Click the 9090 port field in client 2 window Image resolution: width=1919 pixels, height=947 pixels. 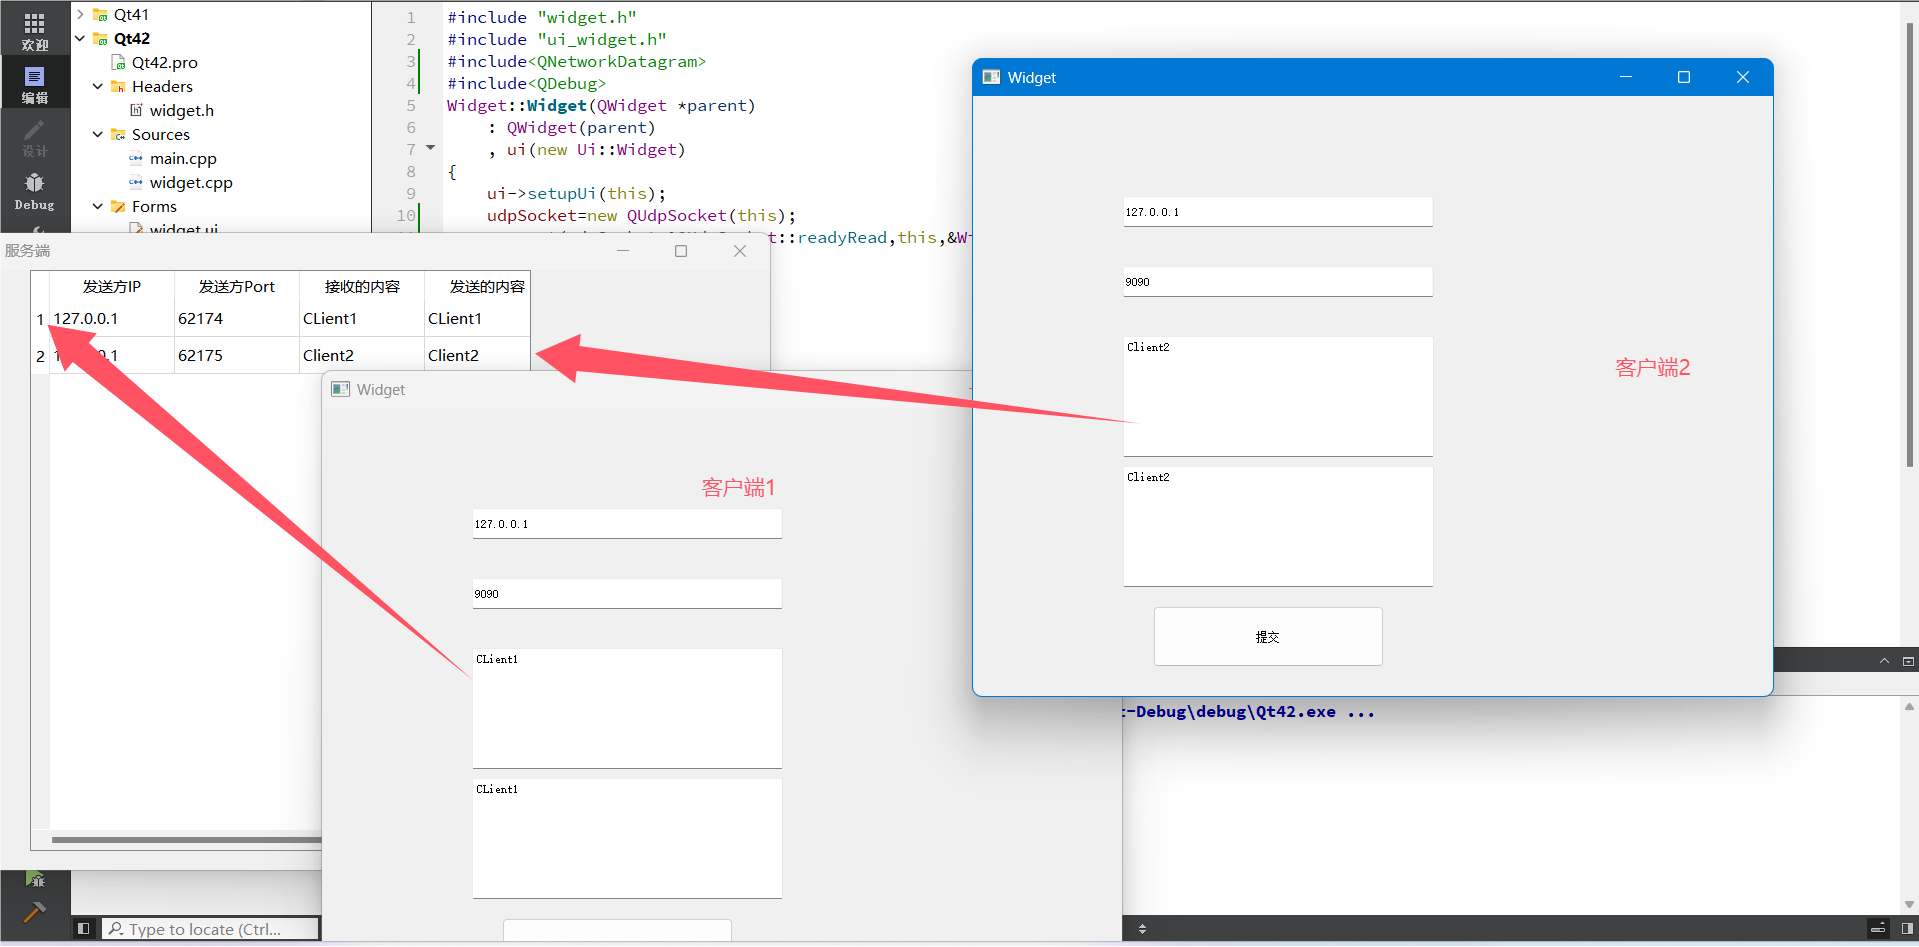(1278, 282)
